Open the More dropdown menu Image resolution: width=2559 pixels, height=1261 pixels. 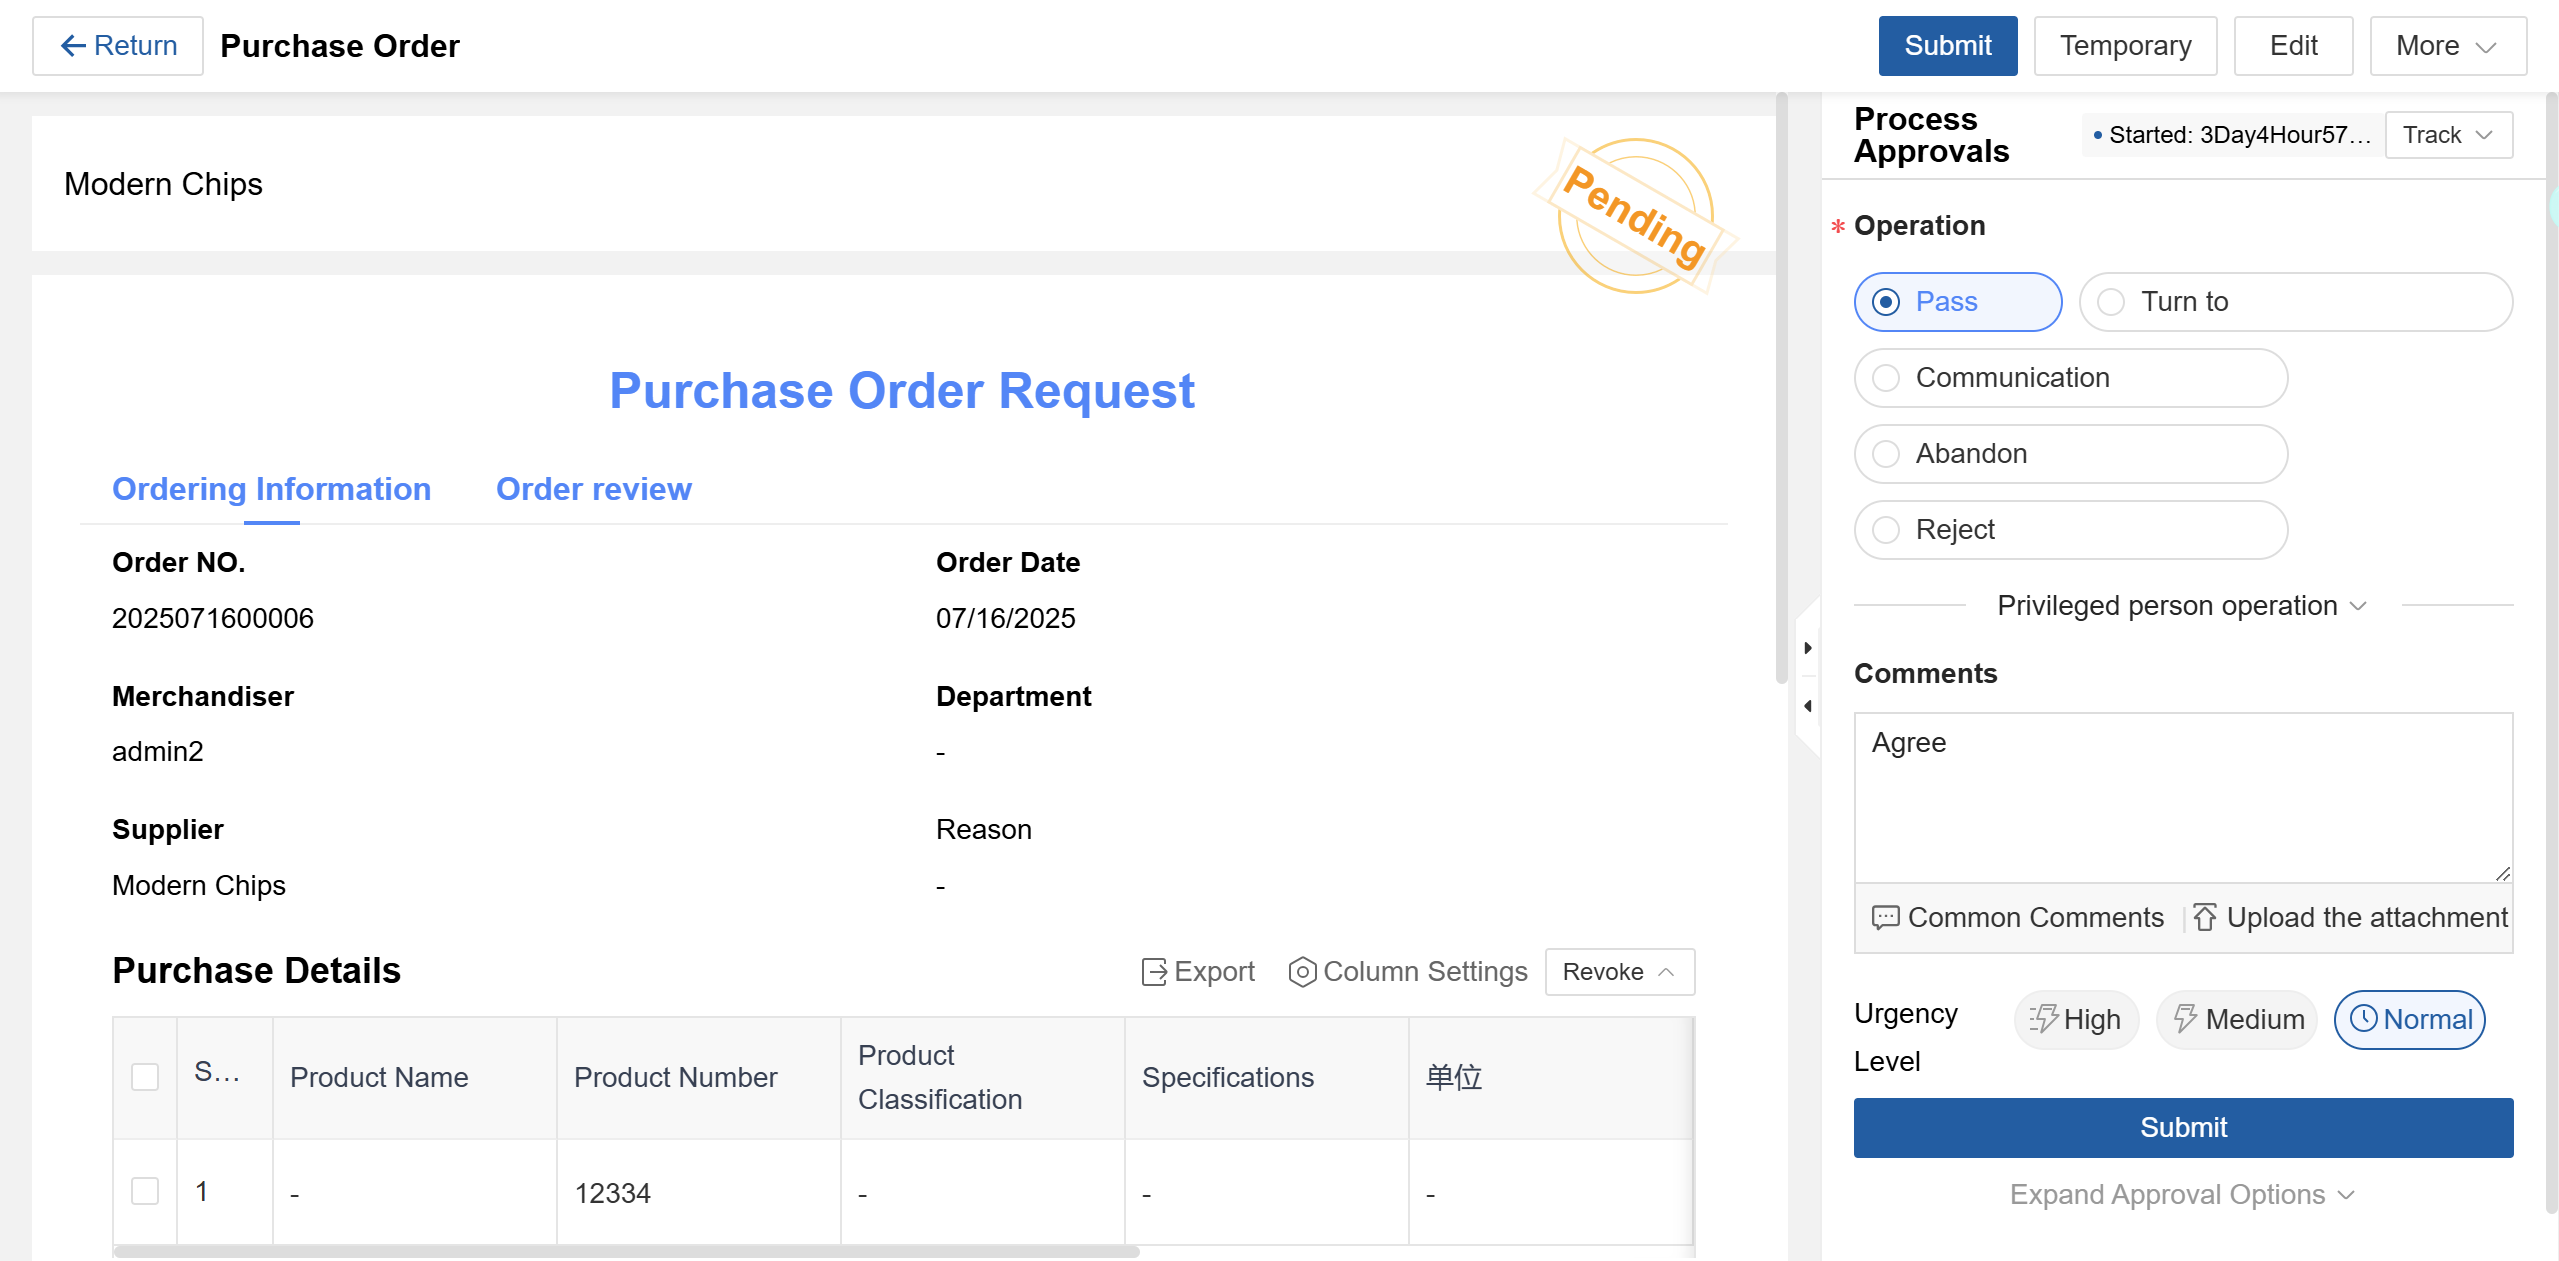coord(2447,46)
